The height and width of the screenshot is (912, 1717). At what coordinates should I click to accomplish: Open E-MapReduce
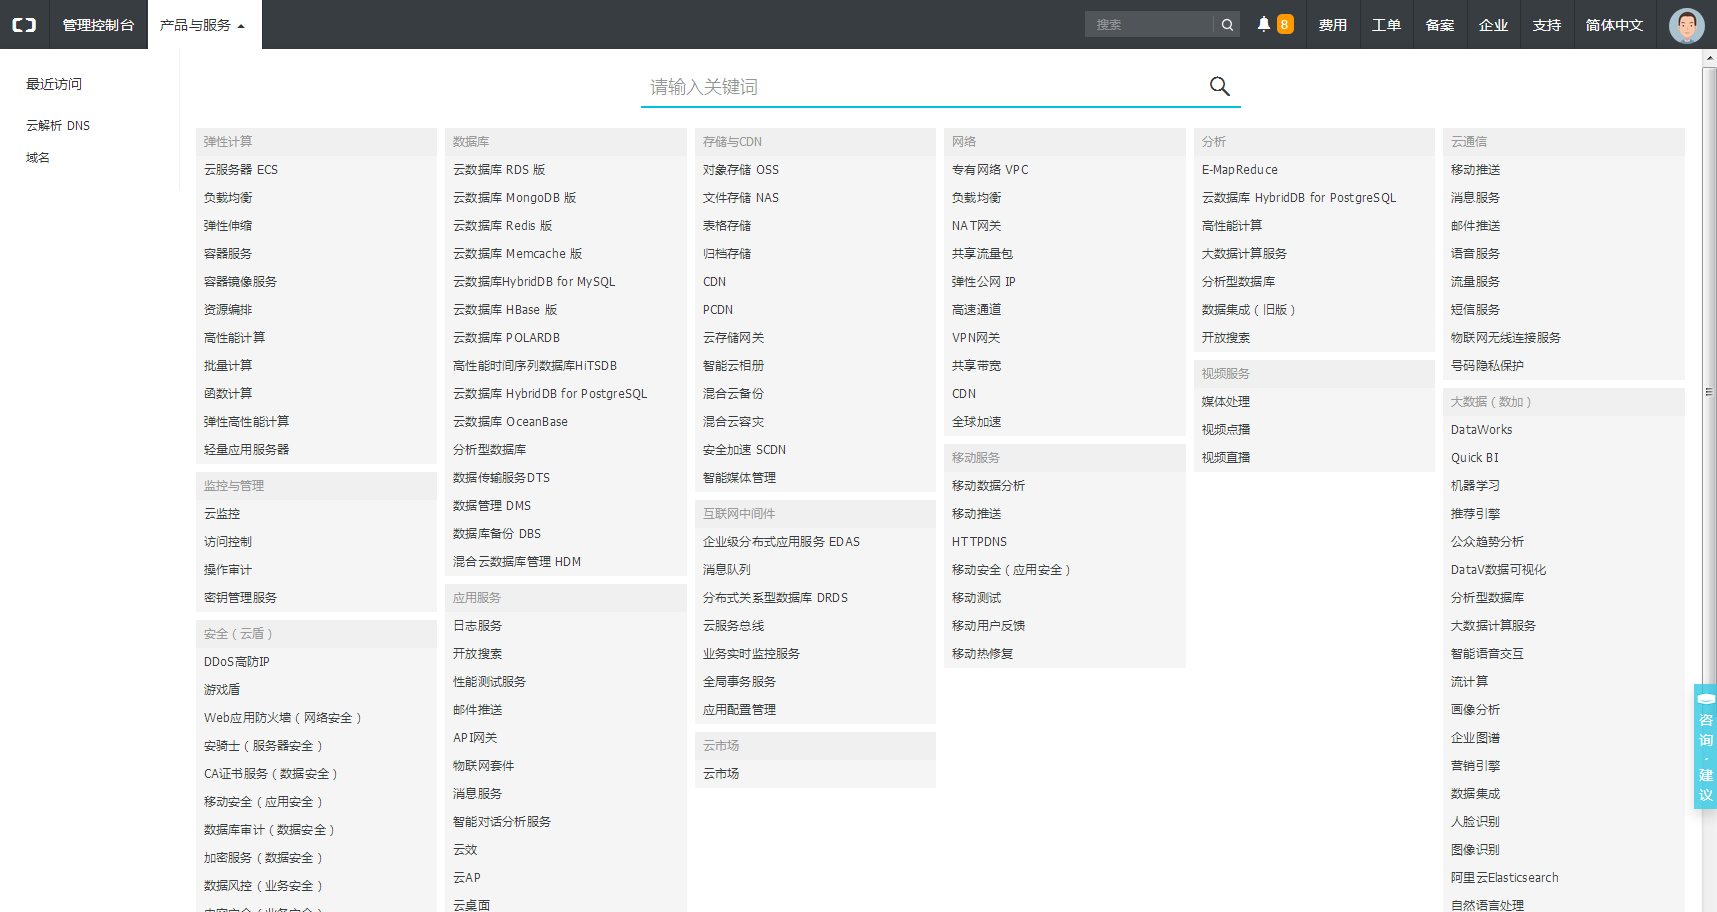(1240, 170)
